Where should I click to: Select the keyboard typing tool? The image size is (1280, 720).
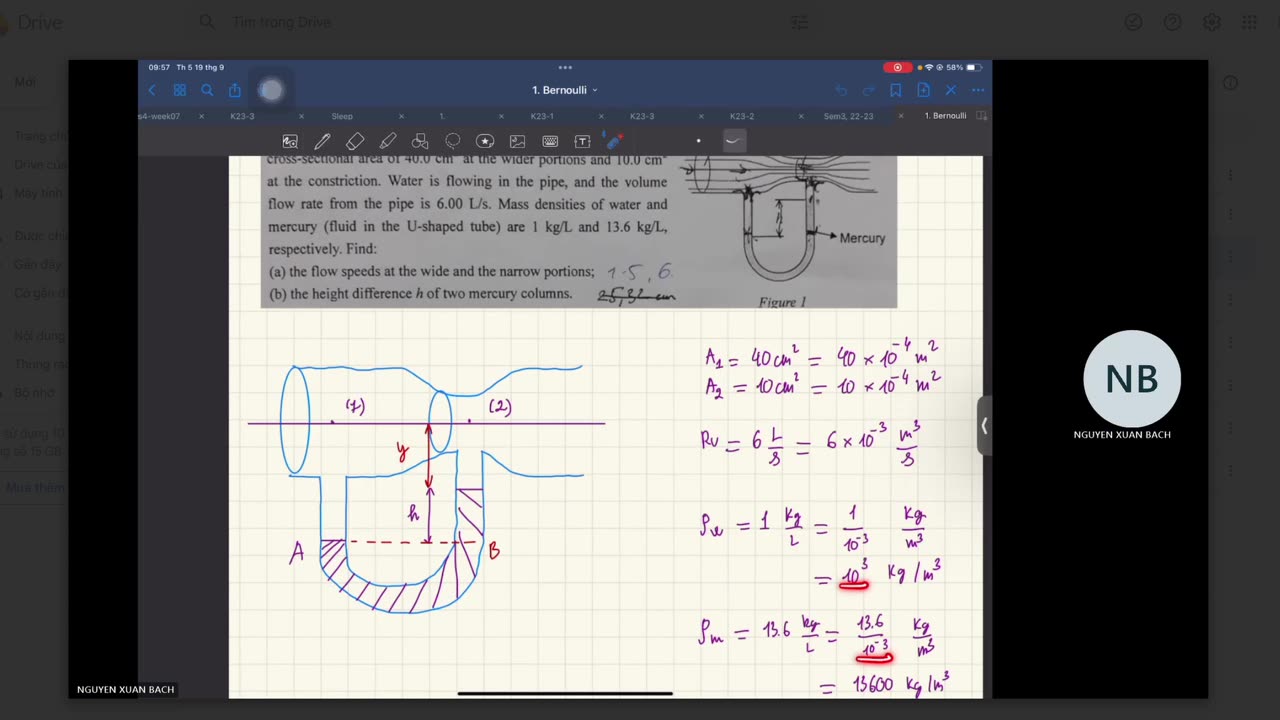coord(550,141)
